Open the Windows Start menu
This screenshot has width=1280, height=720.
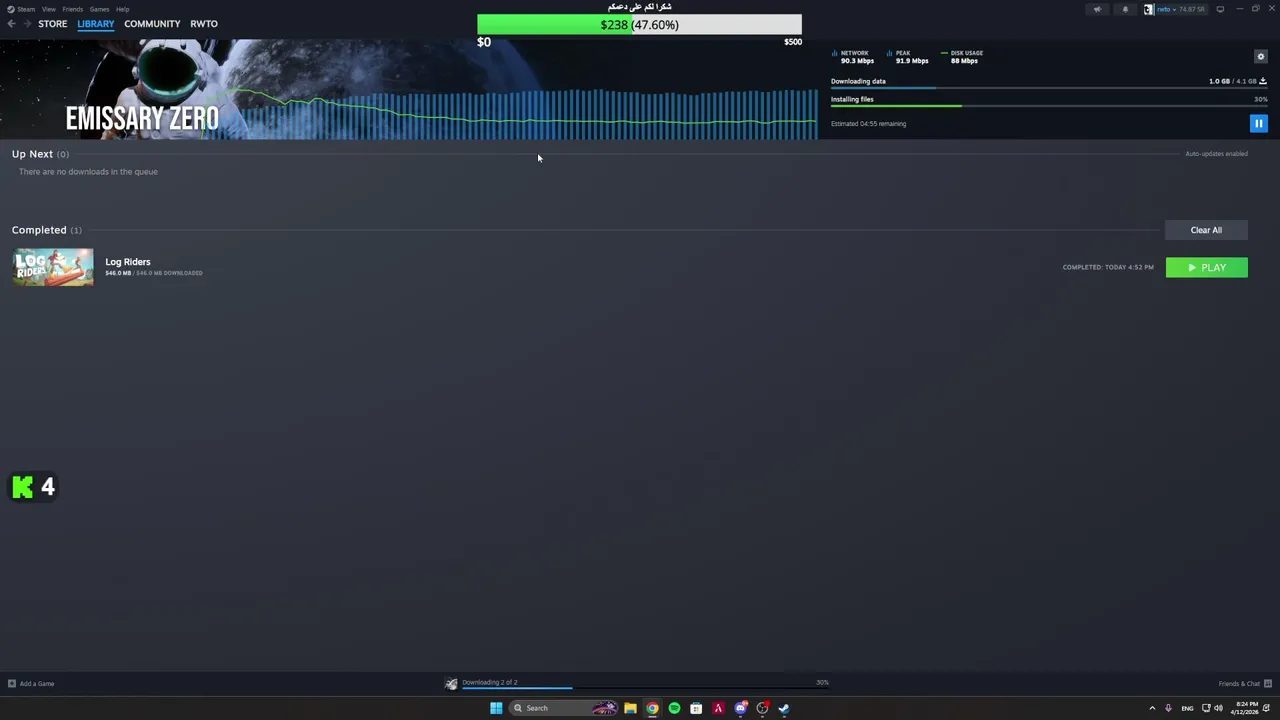(x=496, y=708)
